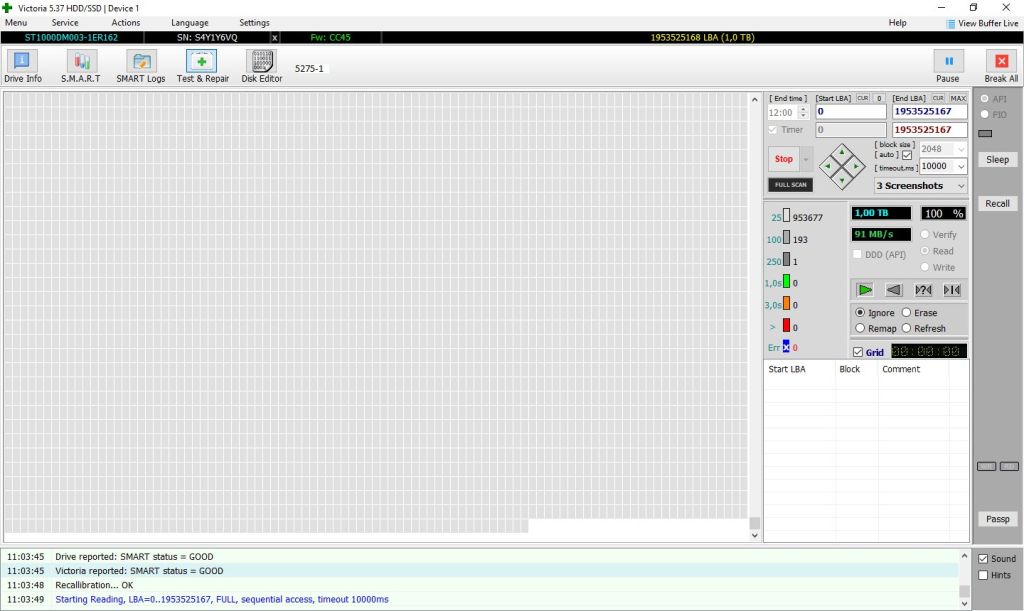Image resolution: width=1024 pixels, height=611 pixels.
Task: Switch to the Disk Editor
Action: pyautogui.click(x=262, y=67)
